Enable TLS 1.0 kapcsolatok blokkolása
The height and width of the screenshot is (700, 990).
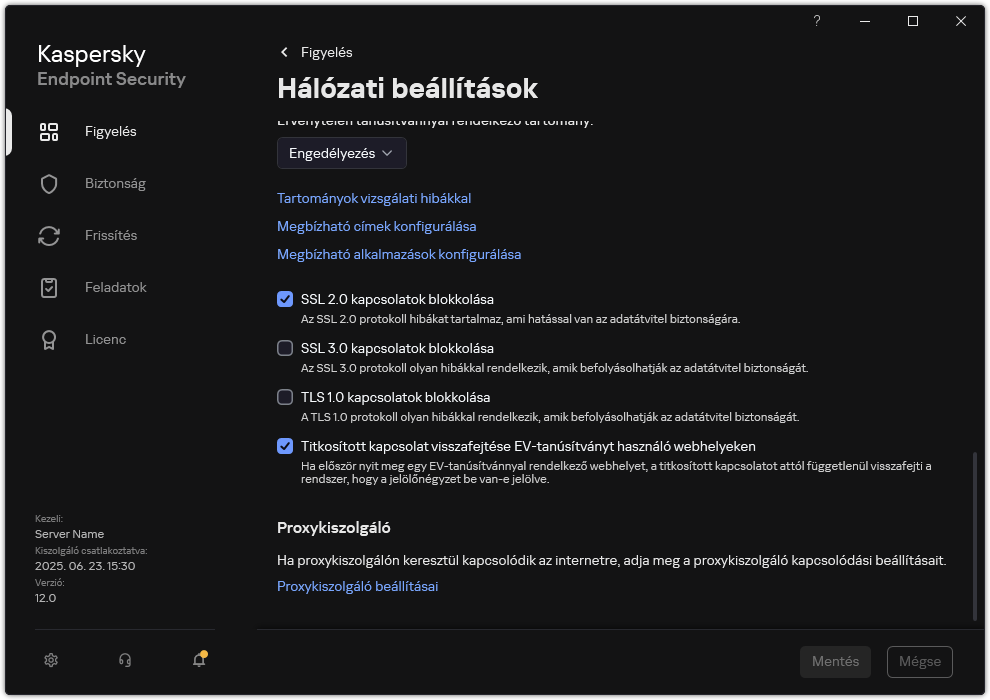point(285,397)
